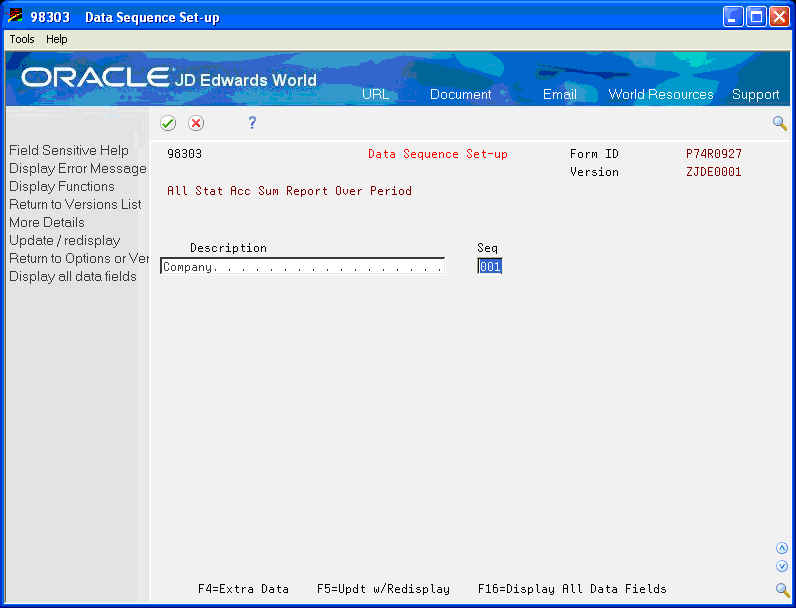Select Field Sensitive Help
The width and height of the screenshot is (796, 608).
point(69,150)
